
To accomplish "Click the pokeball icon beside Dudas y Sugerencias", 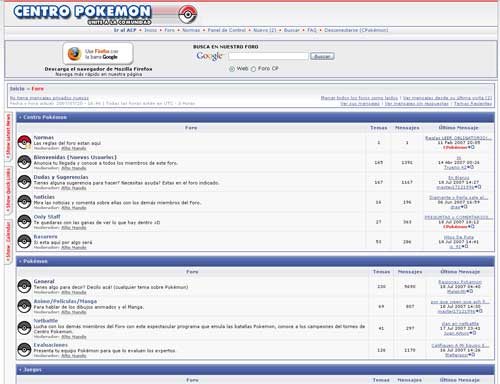I will tap(24, 182).
